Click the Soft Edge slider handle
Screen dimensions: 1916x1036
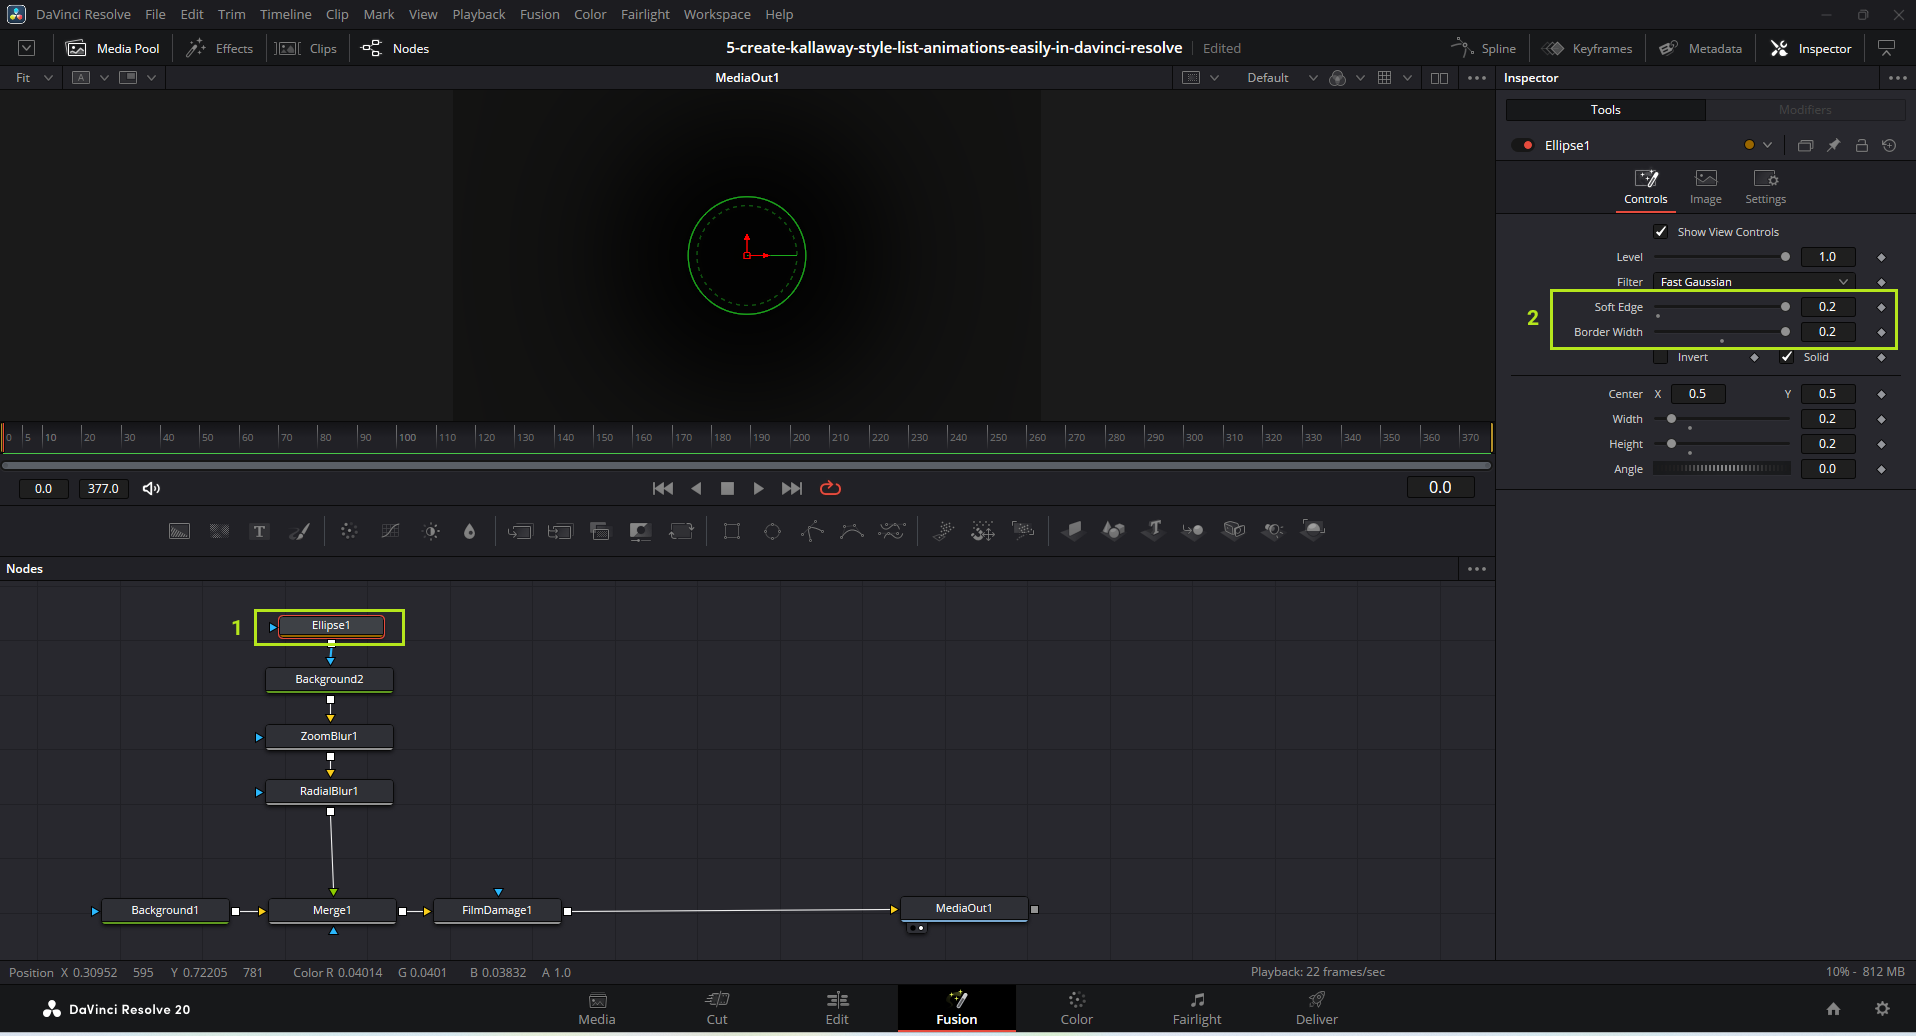1785,307
